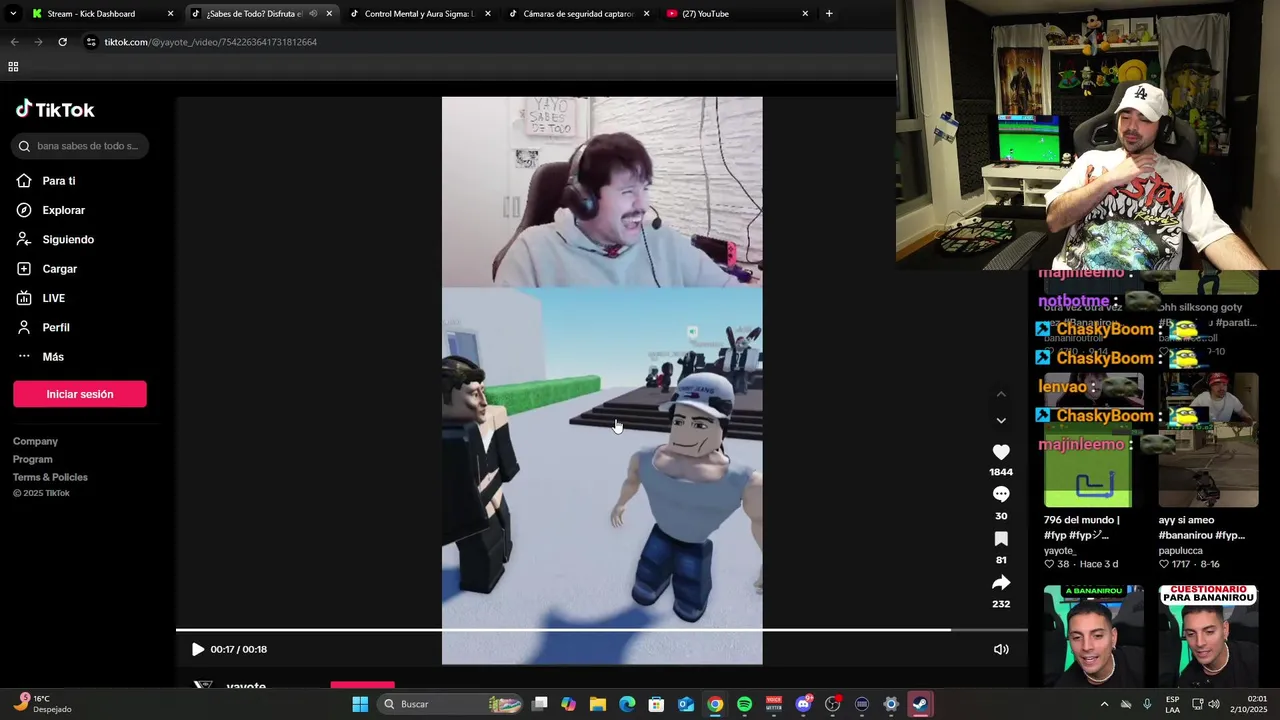Viewport: 1280px width, 720px height.
Task: Open Google Chrome from the taskbar
Action: [x=715, y=704]
